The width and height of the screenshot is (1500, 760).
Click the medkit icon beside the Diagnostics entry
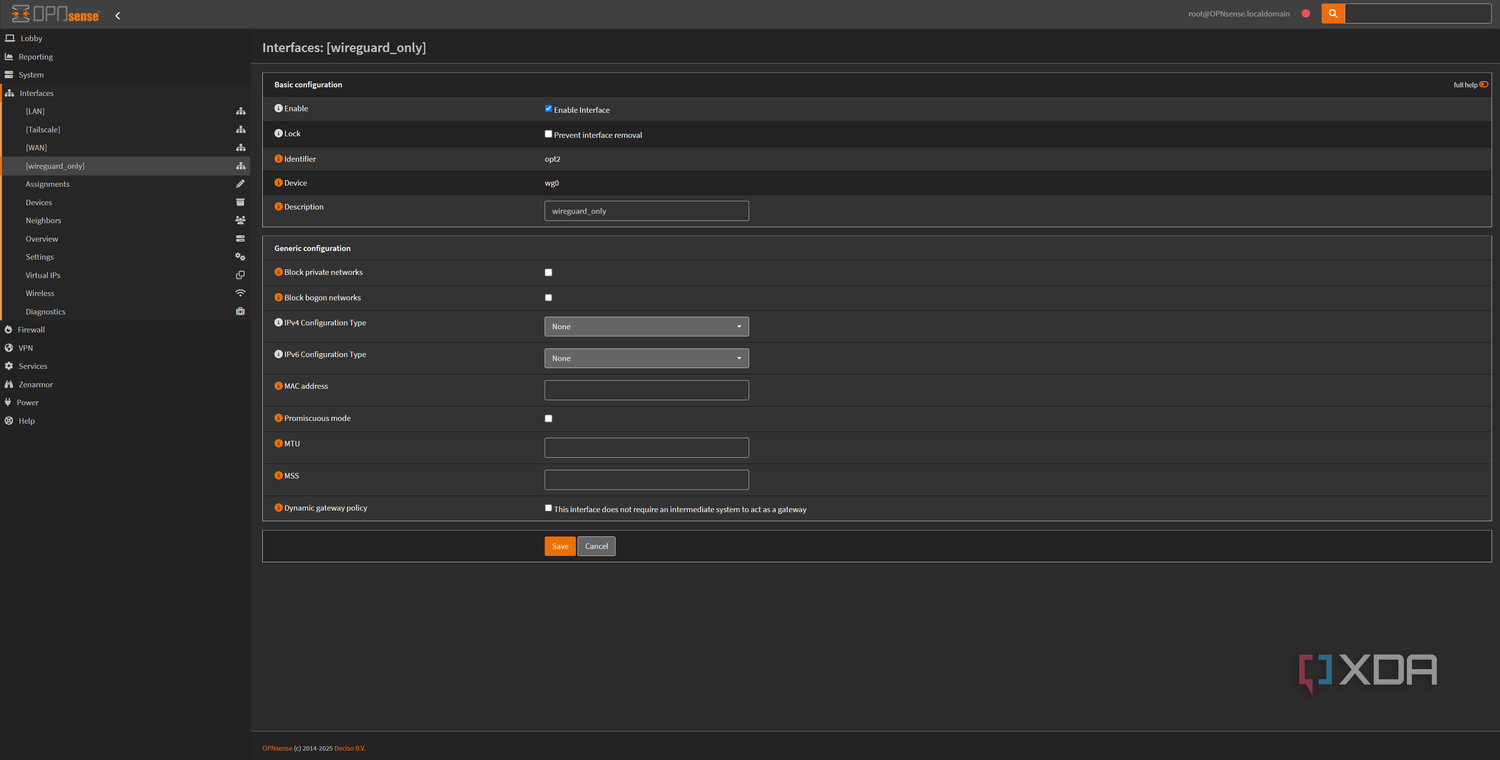tap(240, 311)
